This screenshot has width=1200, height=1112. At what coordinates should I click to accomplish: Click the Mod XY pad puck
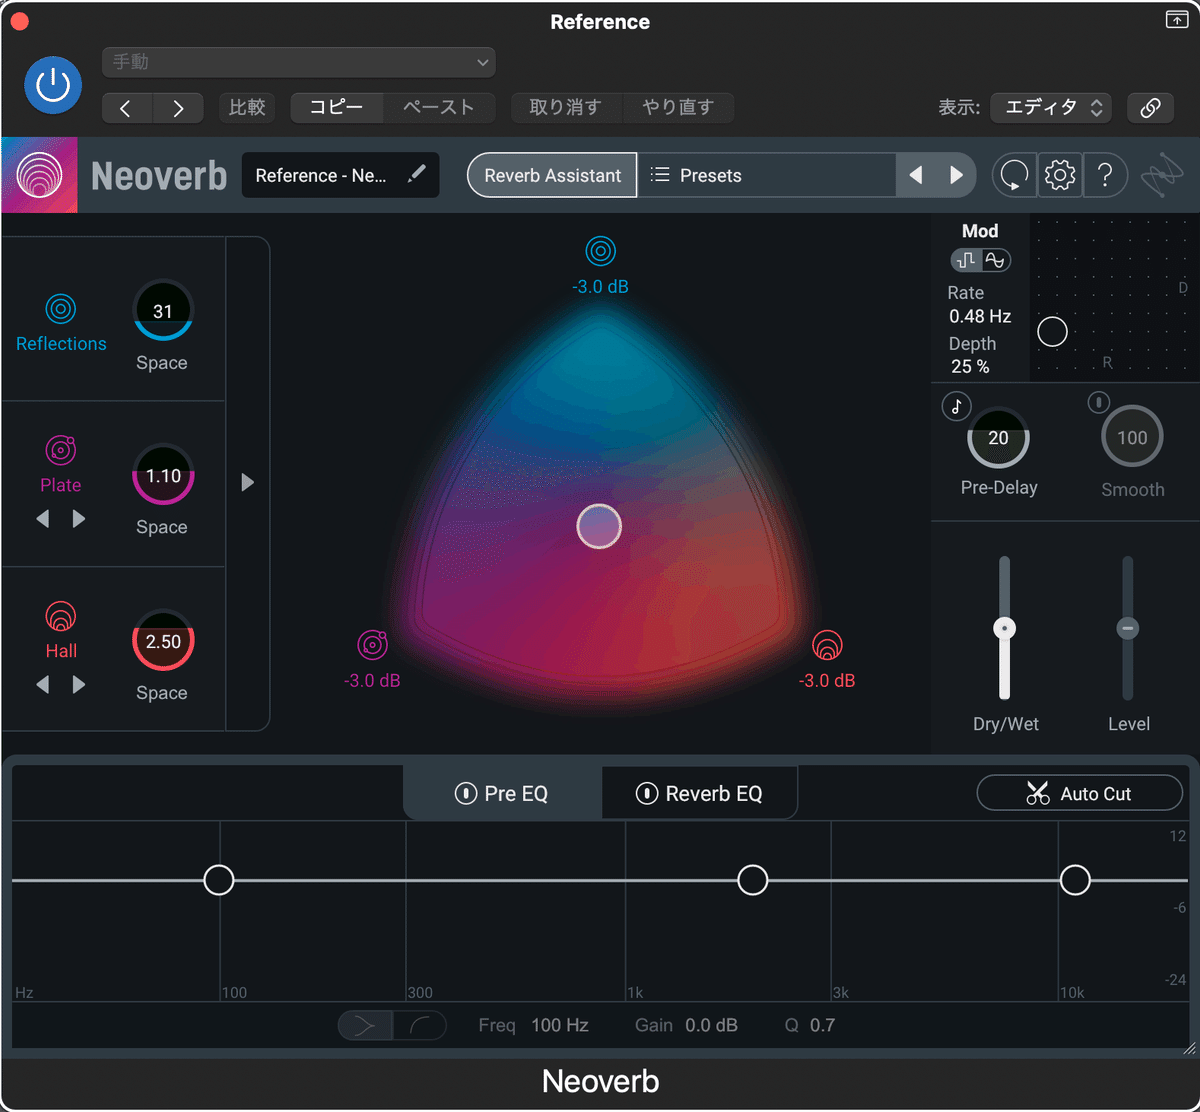1052,332
